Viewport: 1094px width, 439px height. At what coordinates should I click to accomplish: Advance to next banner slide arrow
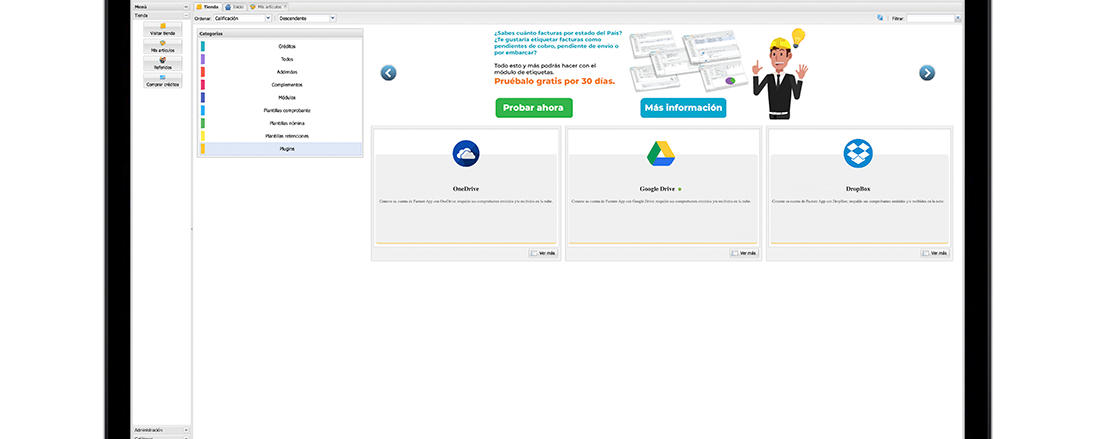[x=927, y=72]
